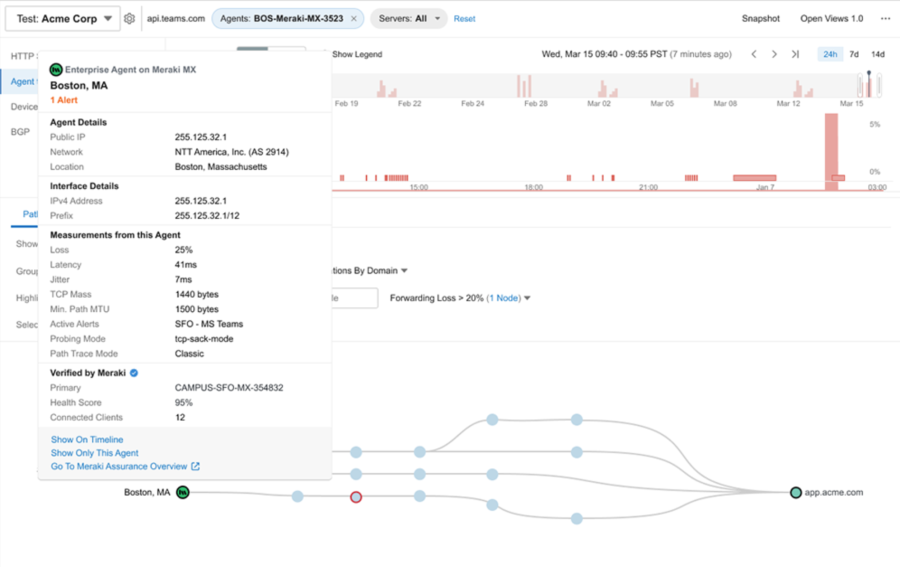
Task: Jump to latest time interval
Action: [795, 54]
